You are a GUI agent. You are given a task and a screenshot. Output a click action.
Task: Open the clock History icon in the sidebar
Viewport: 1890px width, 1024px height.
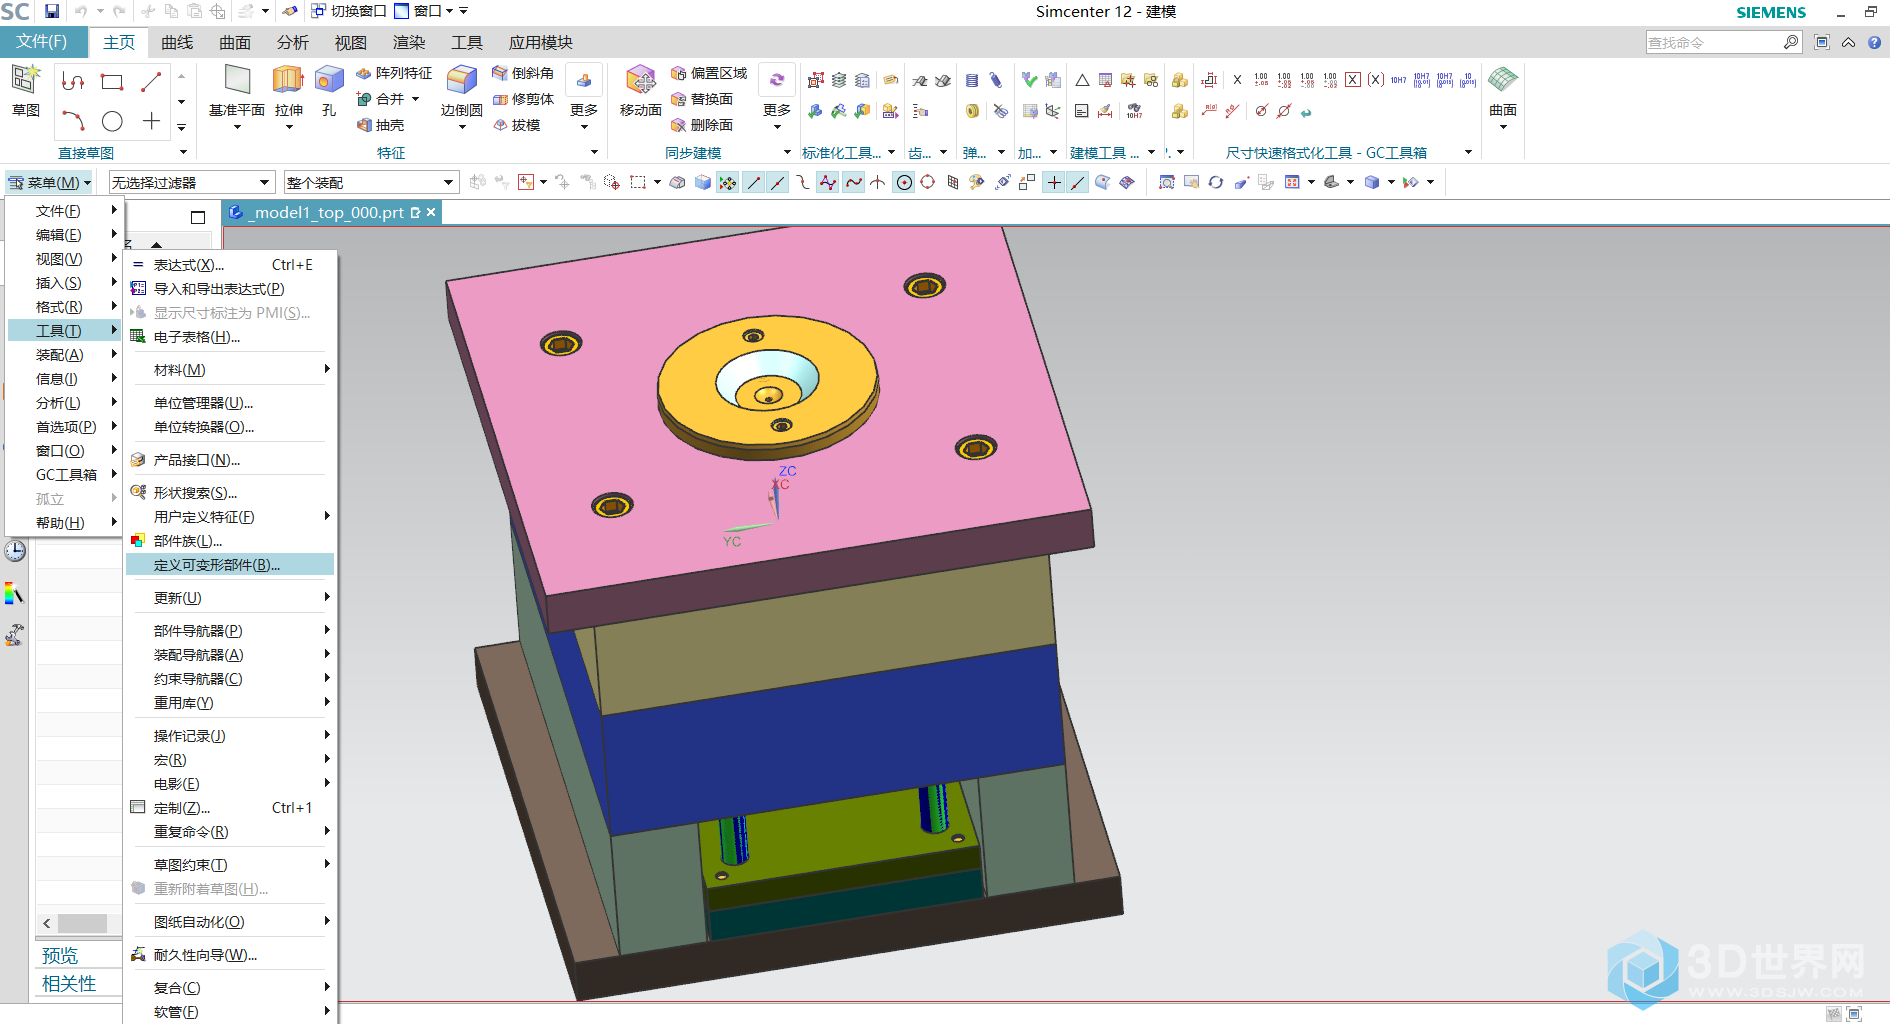[15, 551]
